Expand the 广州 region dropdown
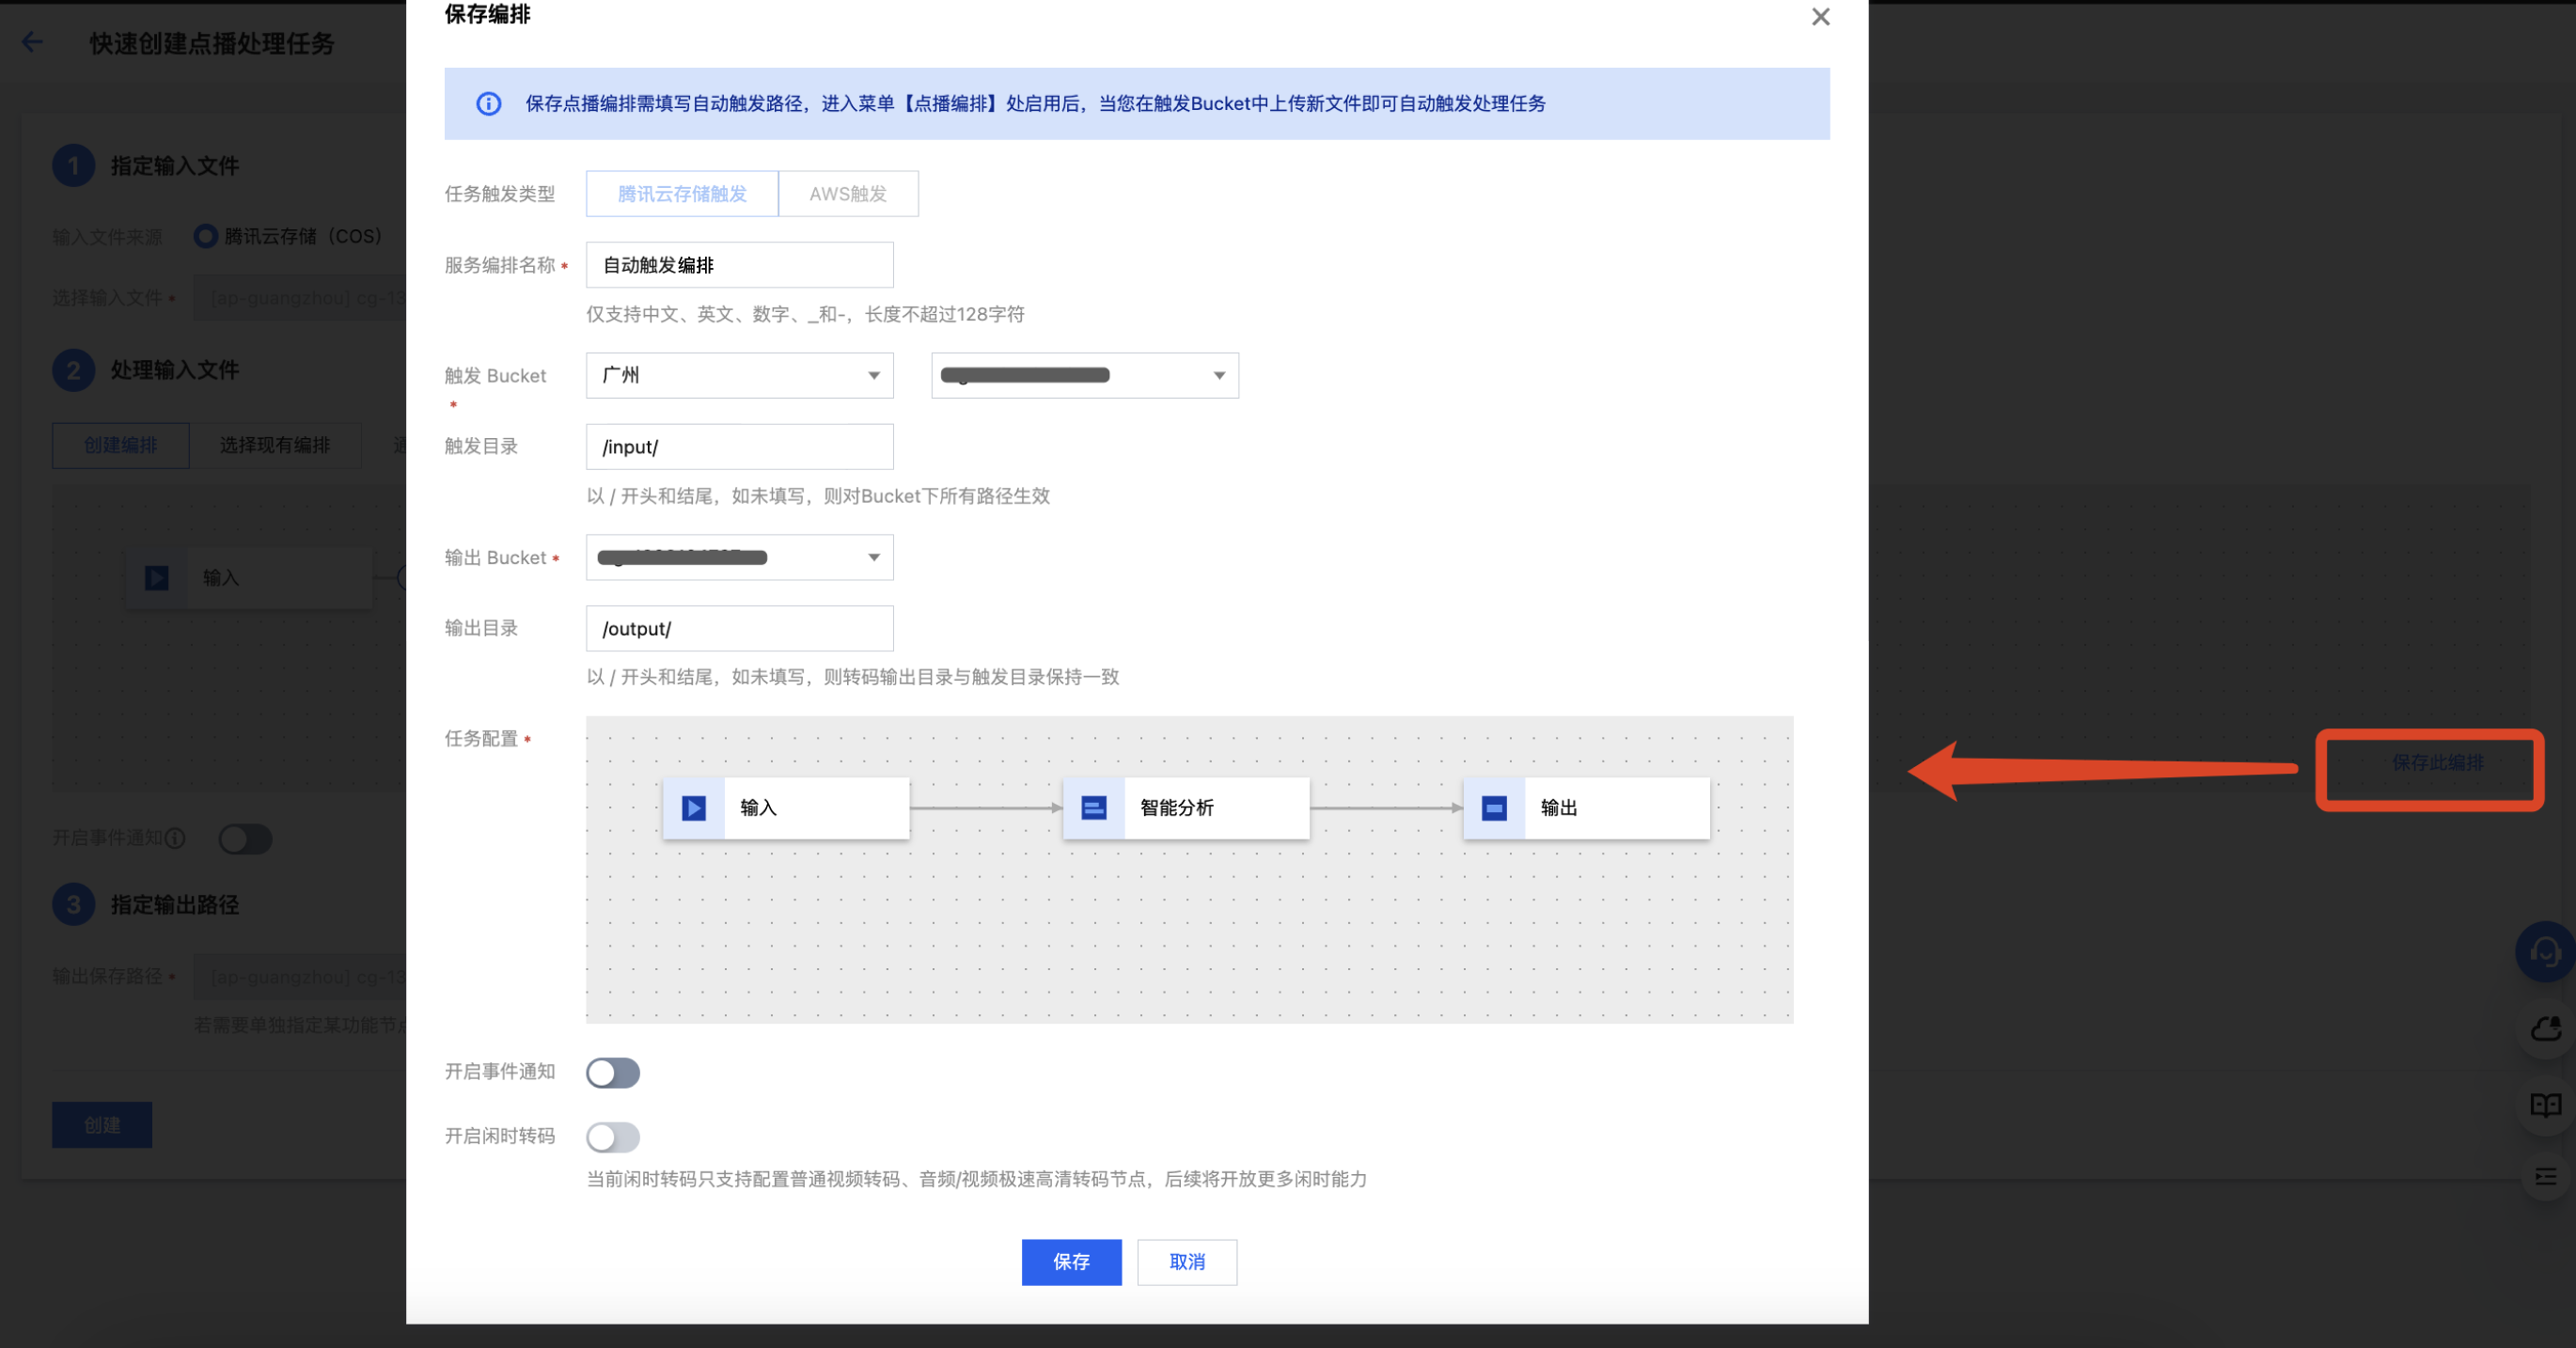Screen dimensions: 2576x1348 coord(739,376)
